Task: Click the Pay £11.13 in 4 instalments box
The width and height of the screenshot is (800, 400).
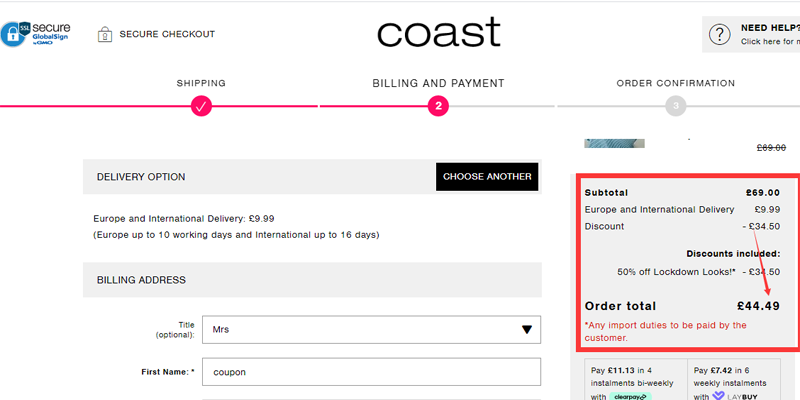Action: [x=635, y=379]
